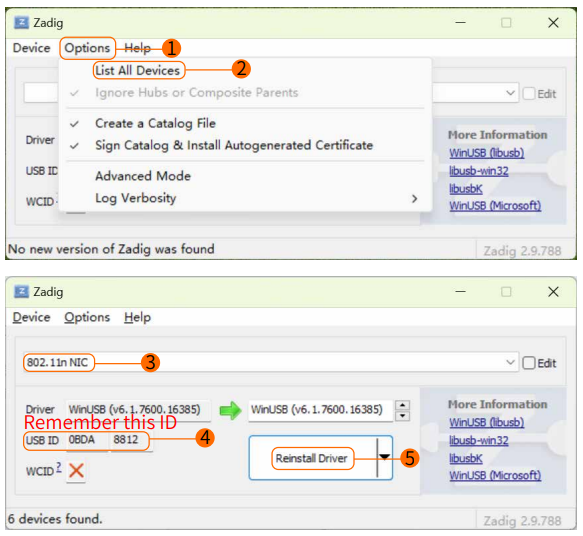Open WinUSB (libusb) link in bottom window
The height and width of the screenshot is (536, 583).
click(486, 422)
